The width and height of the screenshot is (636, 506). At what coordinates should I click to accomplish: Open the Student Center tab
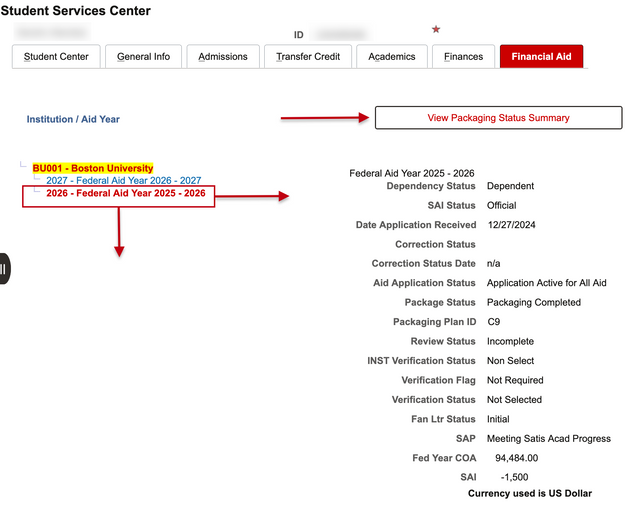tap(56, 56)
